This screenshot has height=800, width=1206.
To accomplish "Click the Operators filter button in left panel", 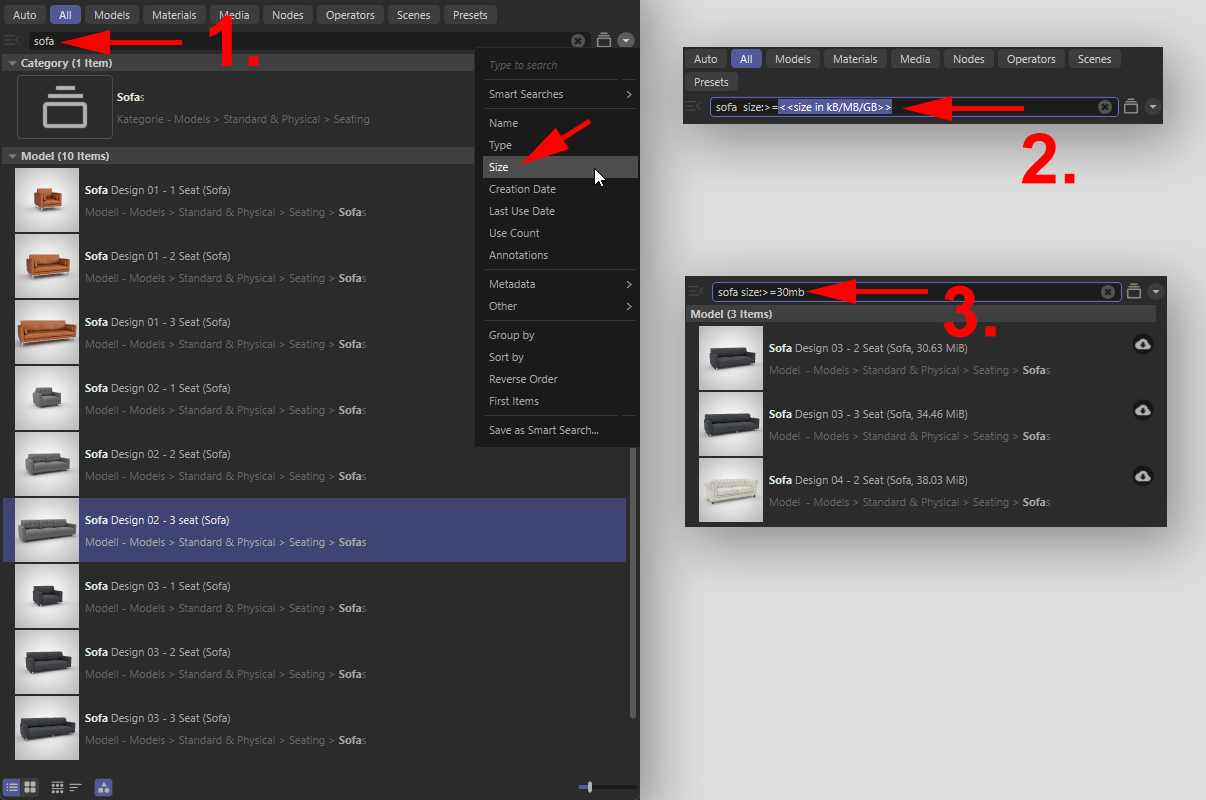I will [x=350, y=15].
